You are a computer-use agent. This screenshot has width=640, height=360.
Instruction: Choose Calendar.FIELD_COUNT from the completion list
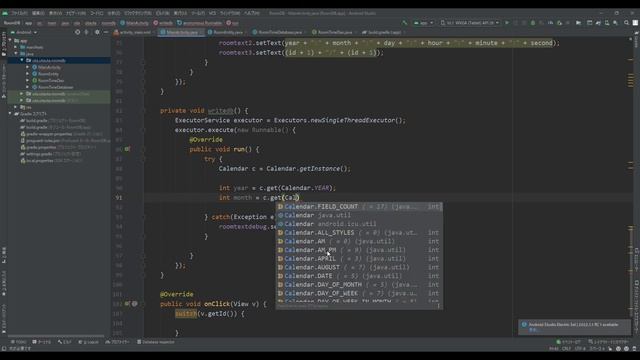359,207
